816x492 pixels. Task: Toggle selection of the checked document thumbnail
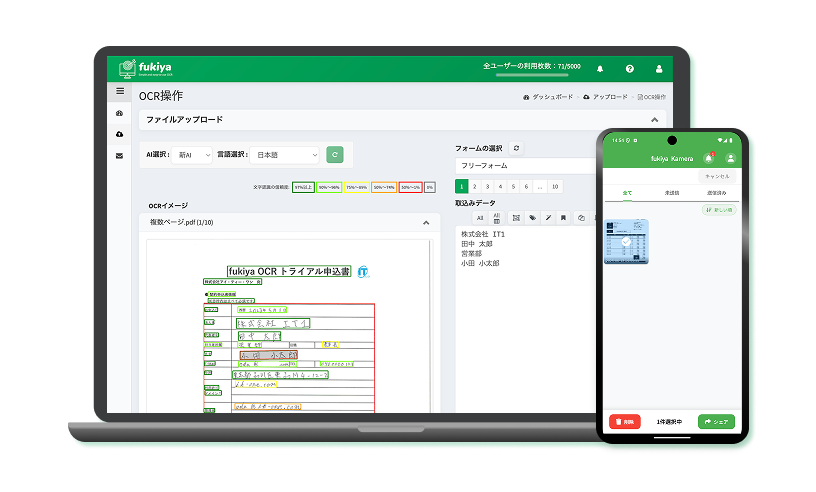point(626,242)
